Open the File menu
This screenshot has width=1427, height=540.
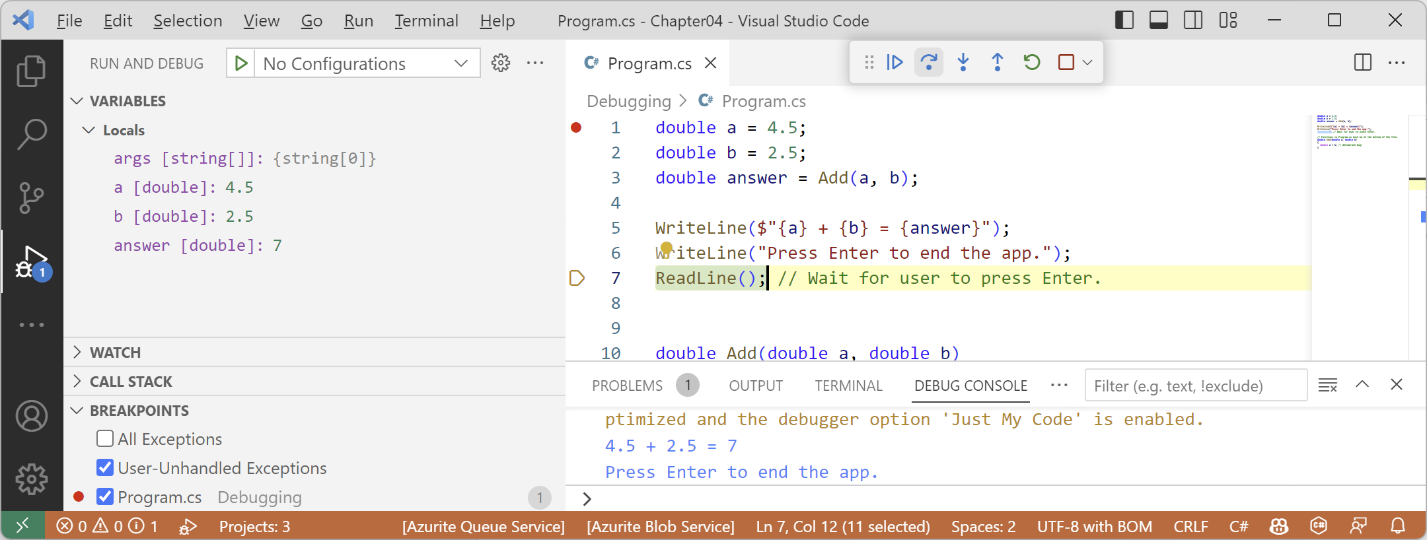click(x=69, y=20)
